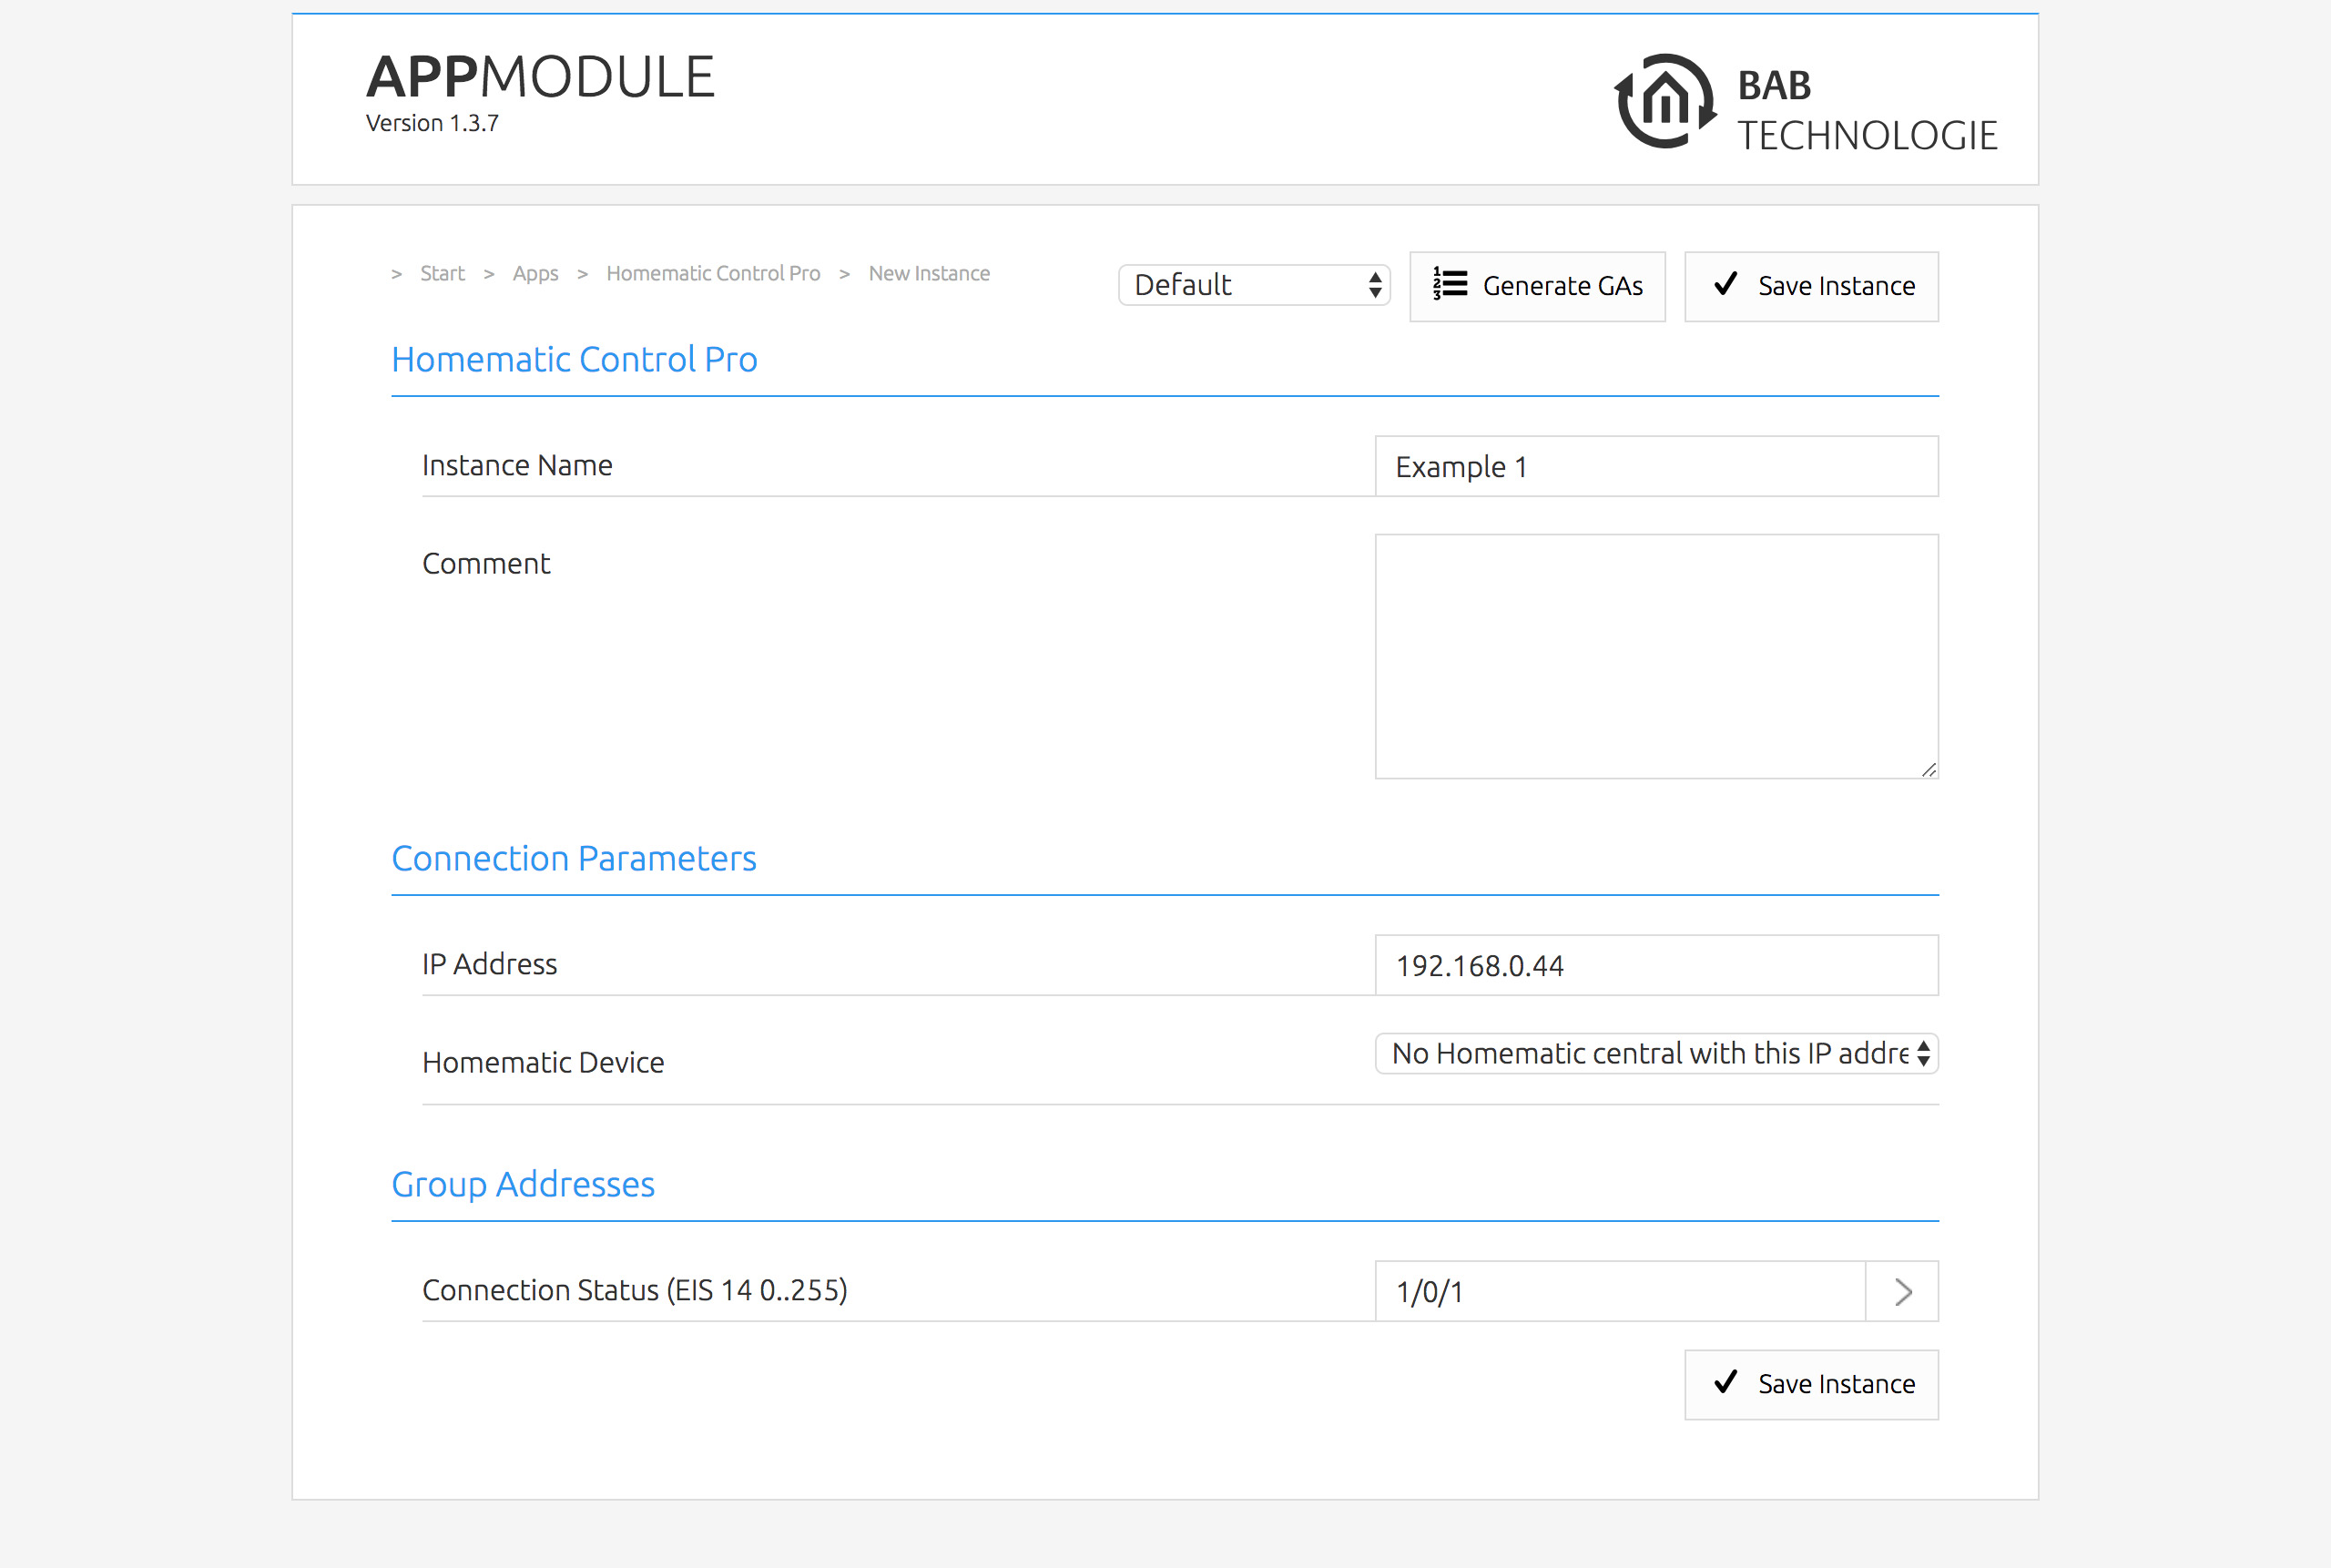
Task: Edit the IP Address field 192.168.0.44
Action: tap(1657, 965)
